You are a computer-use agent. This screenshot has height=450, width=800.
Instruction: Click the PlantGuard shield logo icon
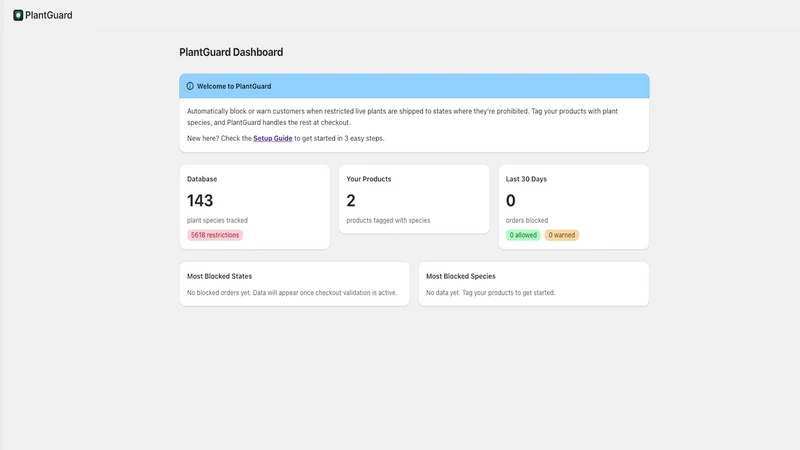point(18,15)
